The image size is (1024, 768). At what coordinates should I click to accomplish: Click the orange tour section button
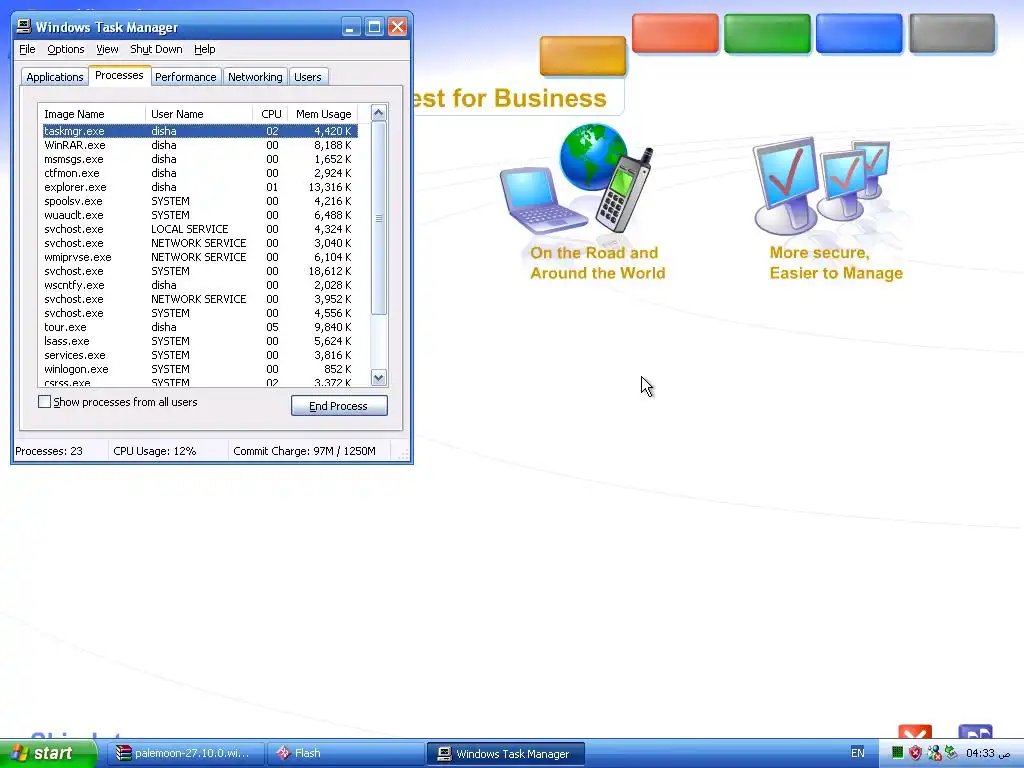(583, 56)
